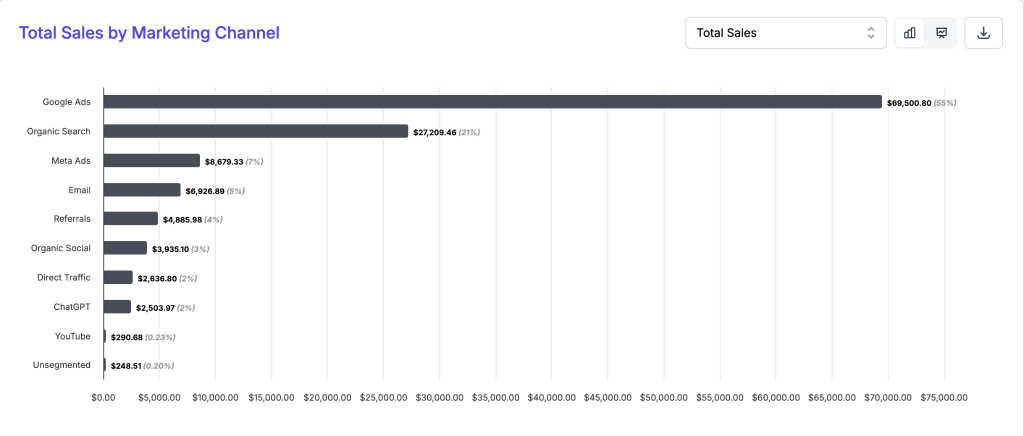Click the $27,209.46 value label
The image size is (1024, 436).
coord(435,132)
